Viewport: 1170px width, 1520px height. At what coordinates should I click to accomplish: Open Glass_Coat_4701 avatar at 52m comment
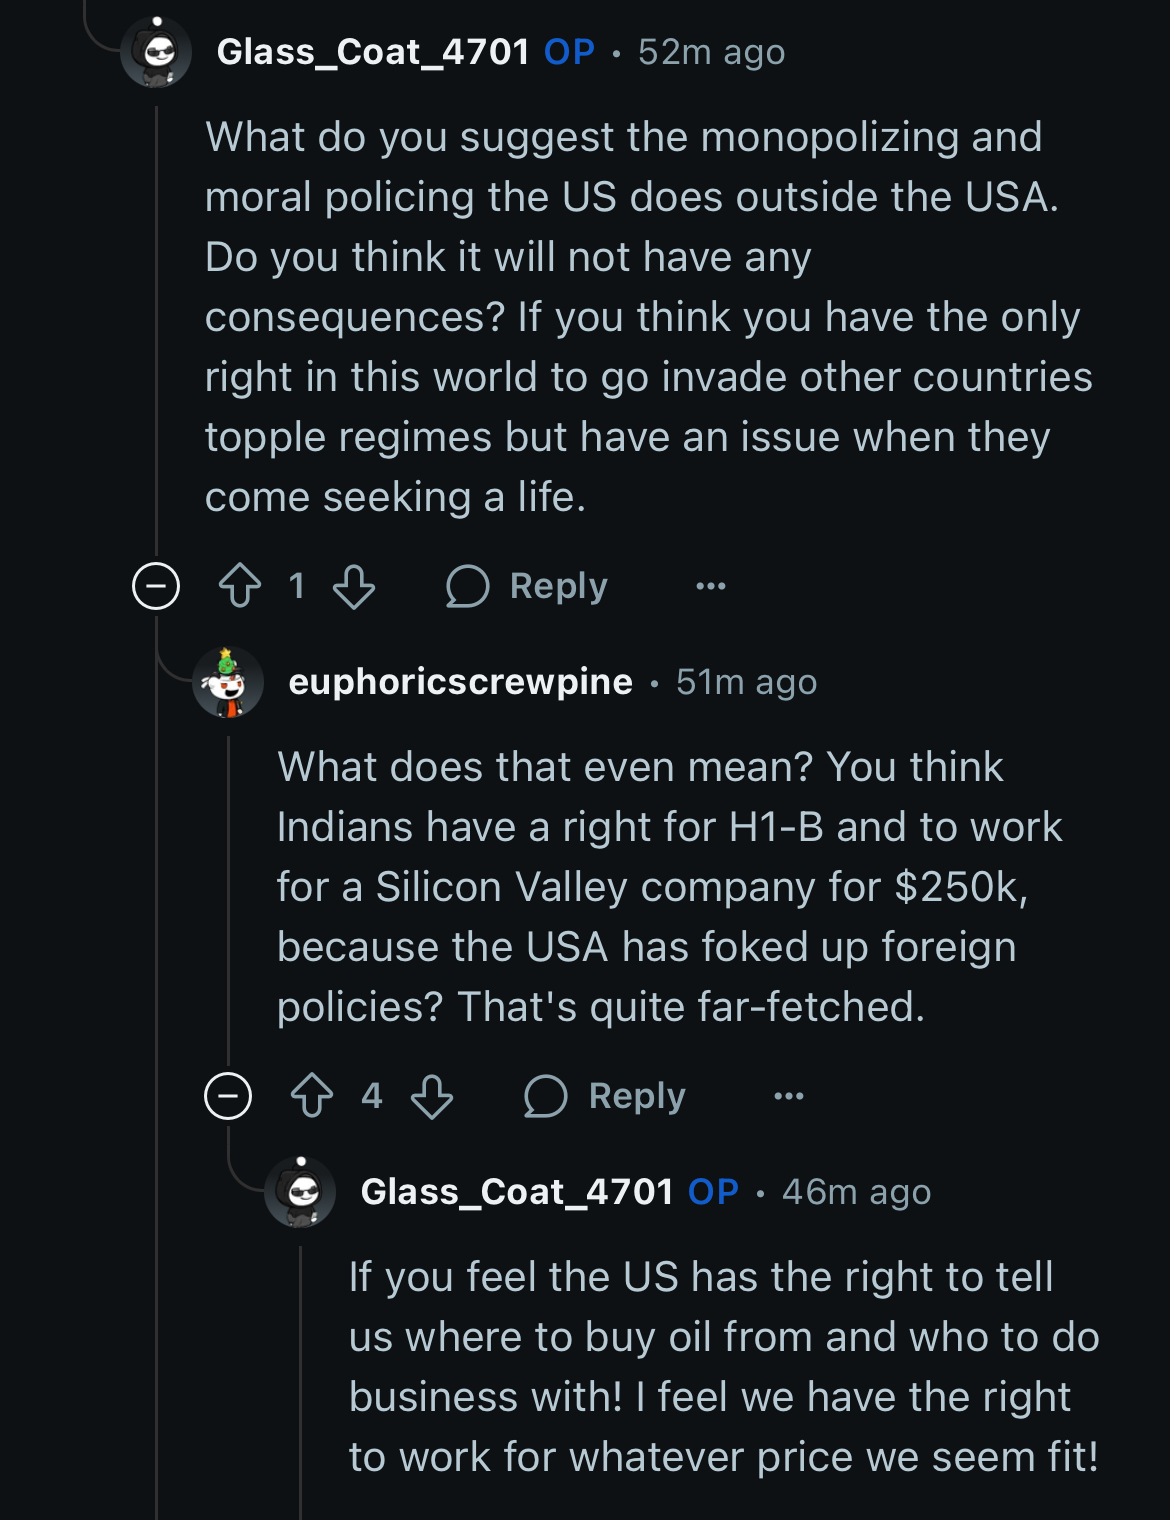(x=156, y=52)
